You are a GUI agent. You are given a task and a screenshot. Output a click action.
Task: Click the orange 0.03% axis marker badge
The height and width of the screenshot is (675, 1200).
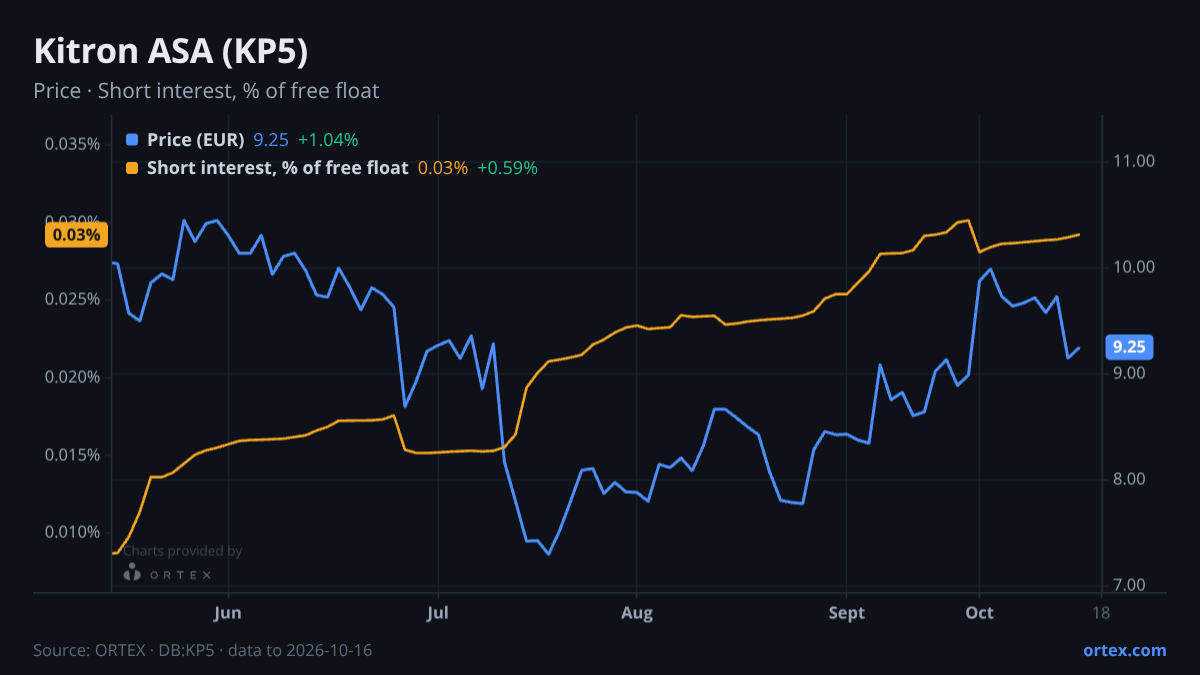point(76,235)
